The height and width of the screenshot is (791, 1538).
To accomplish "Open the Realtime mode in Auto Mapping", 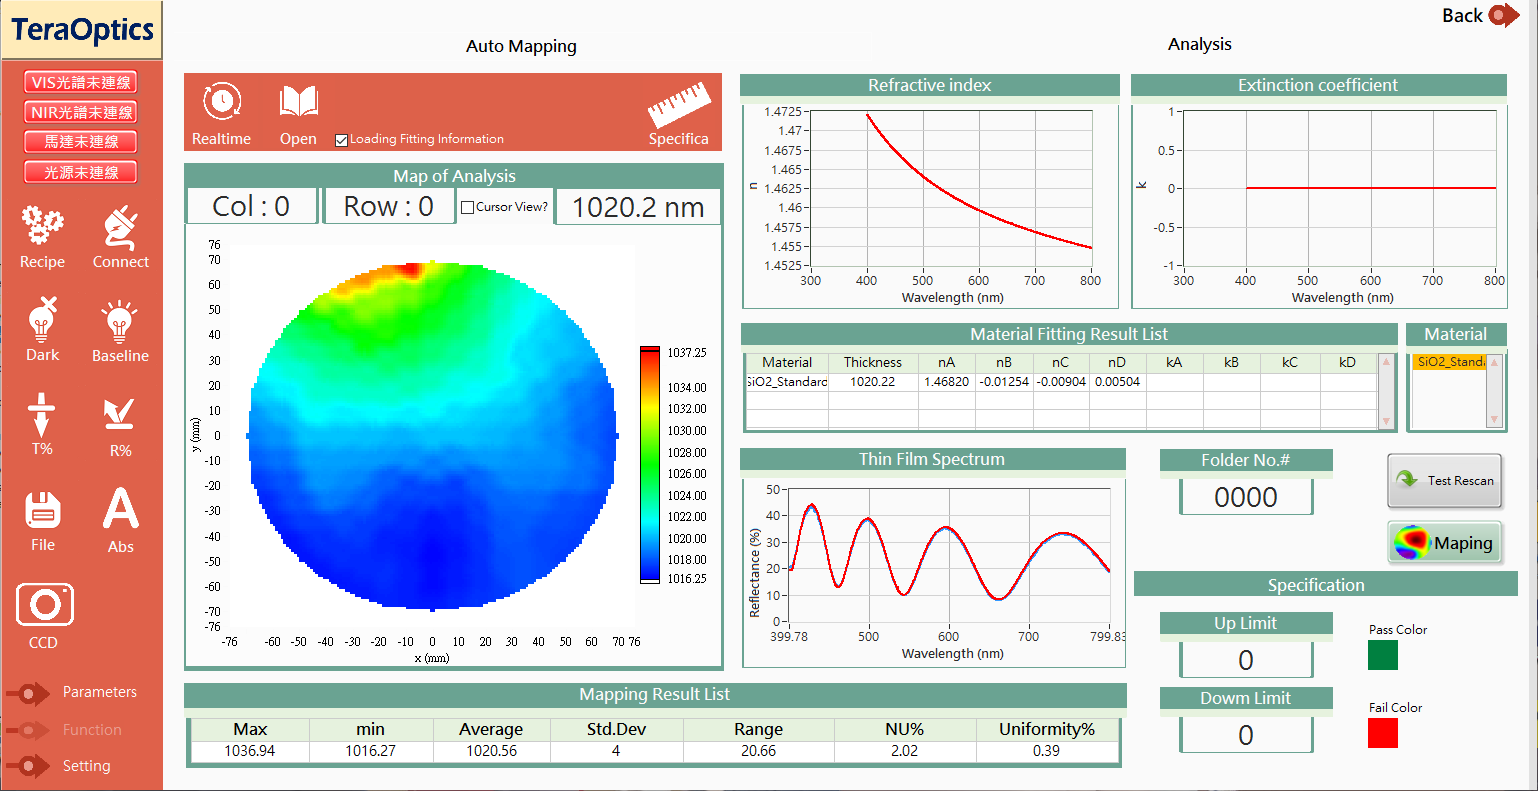I will point(221,103).
